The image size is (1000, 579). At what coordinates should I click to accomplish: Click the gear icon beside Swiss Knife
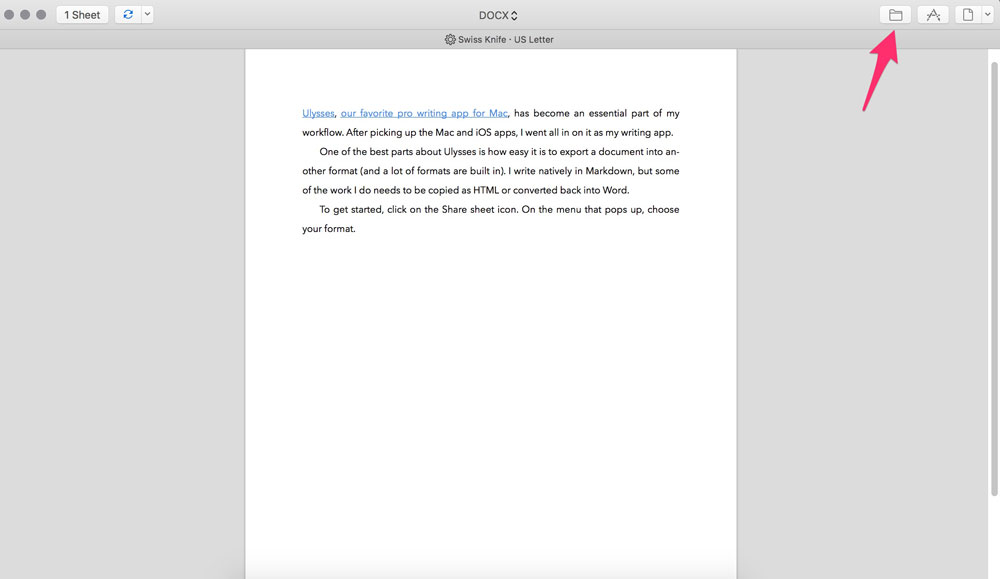pyautogui.click(x=450, y=40)
